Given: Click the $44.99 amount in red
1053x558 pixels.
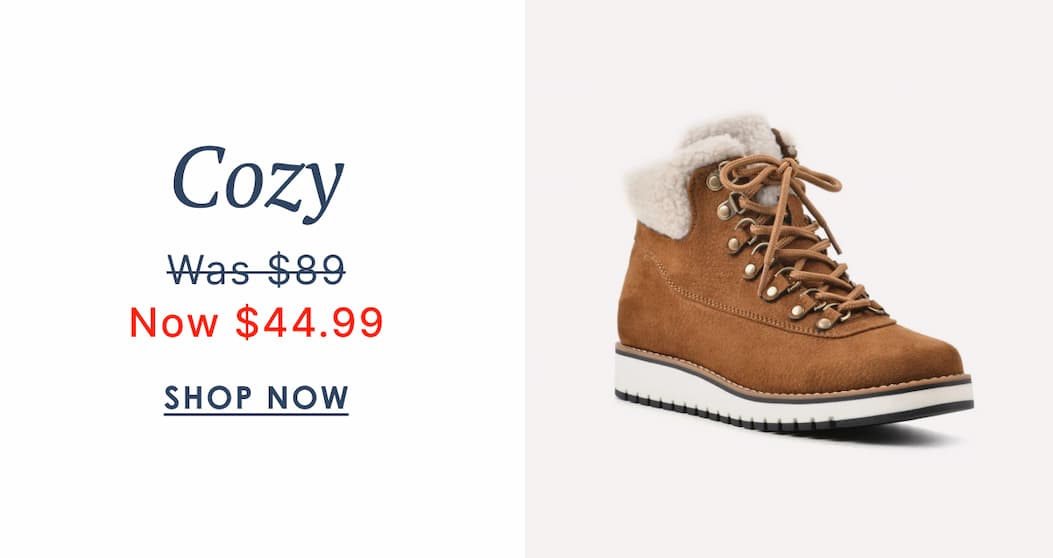Looking at the screenshot, I should pos(309,322).
